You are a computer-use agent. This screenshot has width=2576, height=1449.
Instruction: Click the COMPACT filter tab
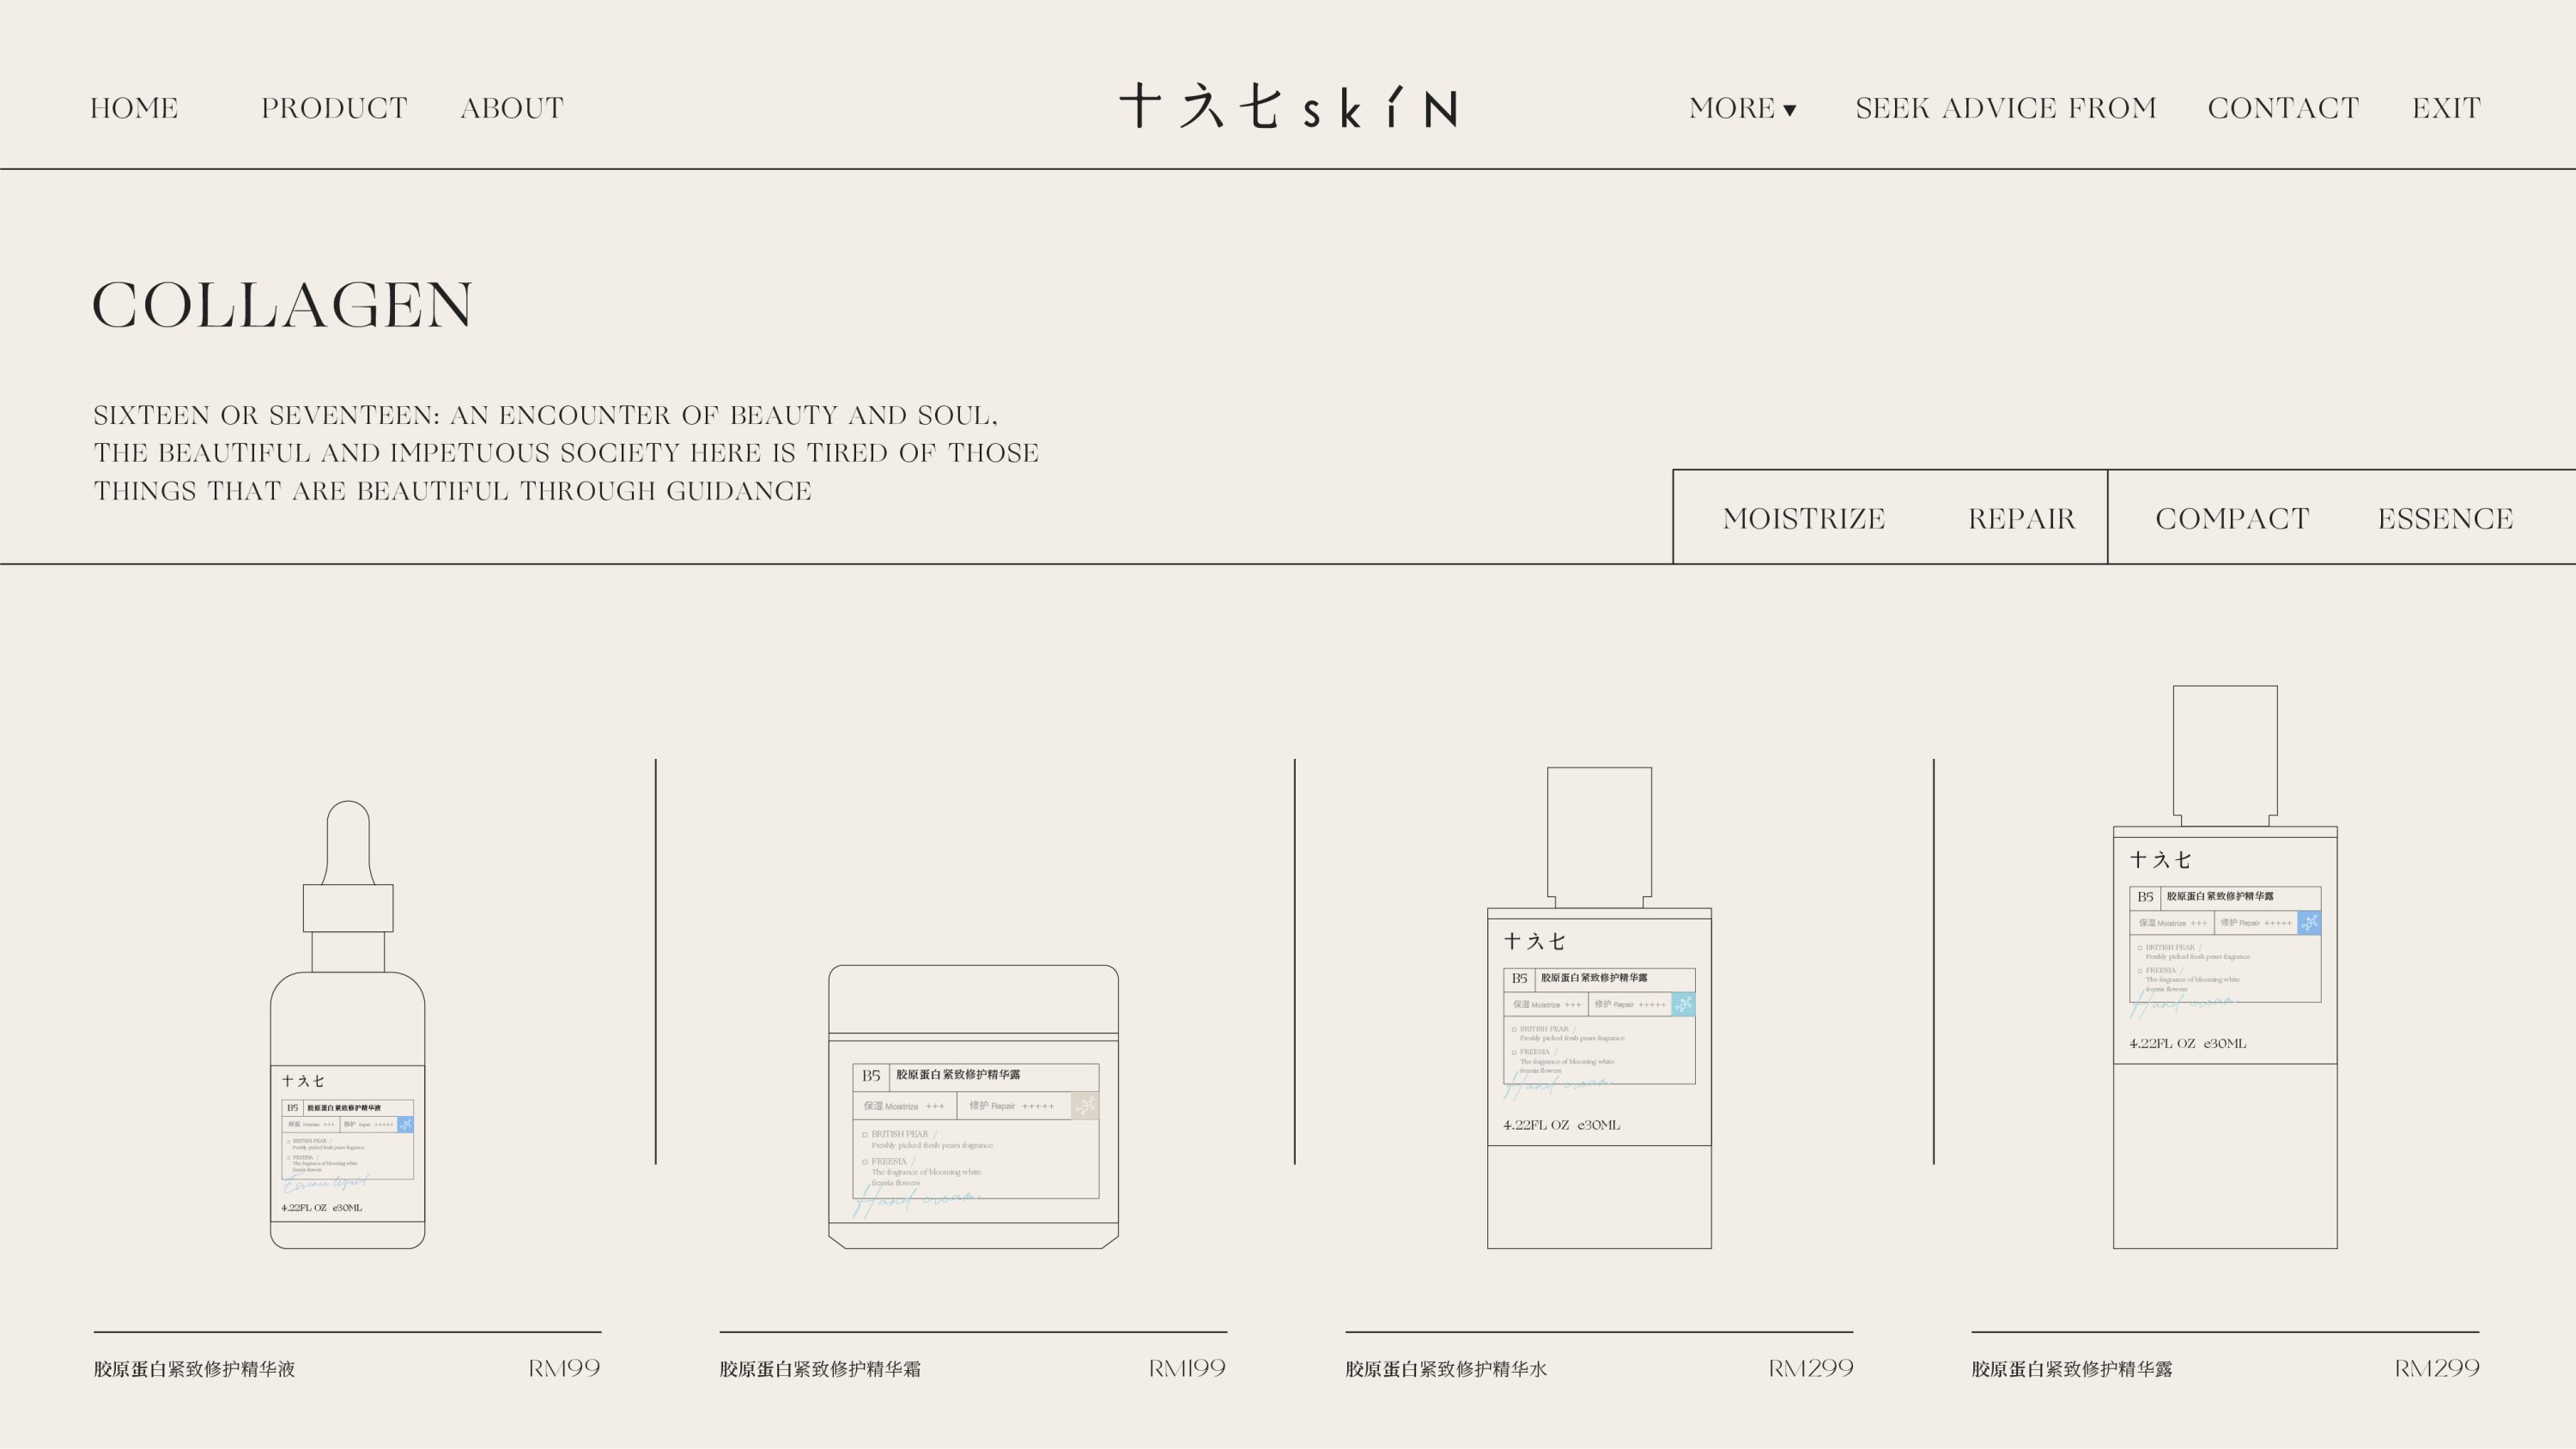click(x=2231, y=518)
